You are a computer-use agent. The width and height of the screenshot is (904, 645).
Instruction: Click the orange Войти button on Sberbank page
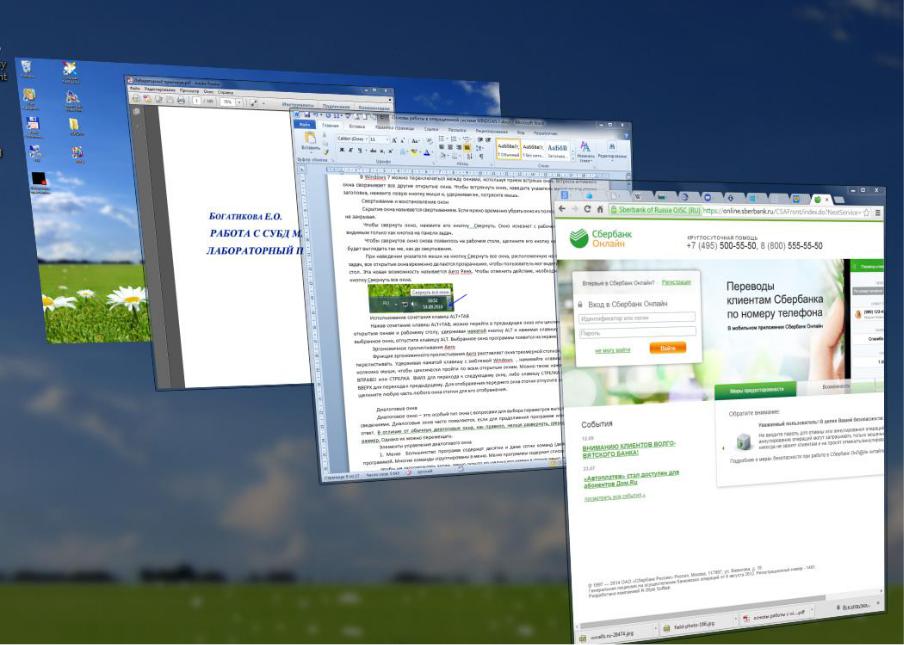coord(668,348)
